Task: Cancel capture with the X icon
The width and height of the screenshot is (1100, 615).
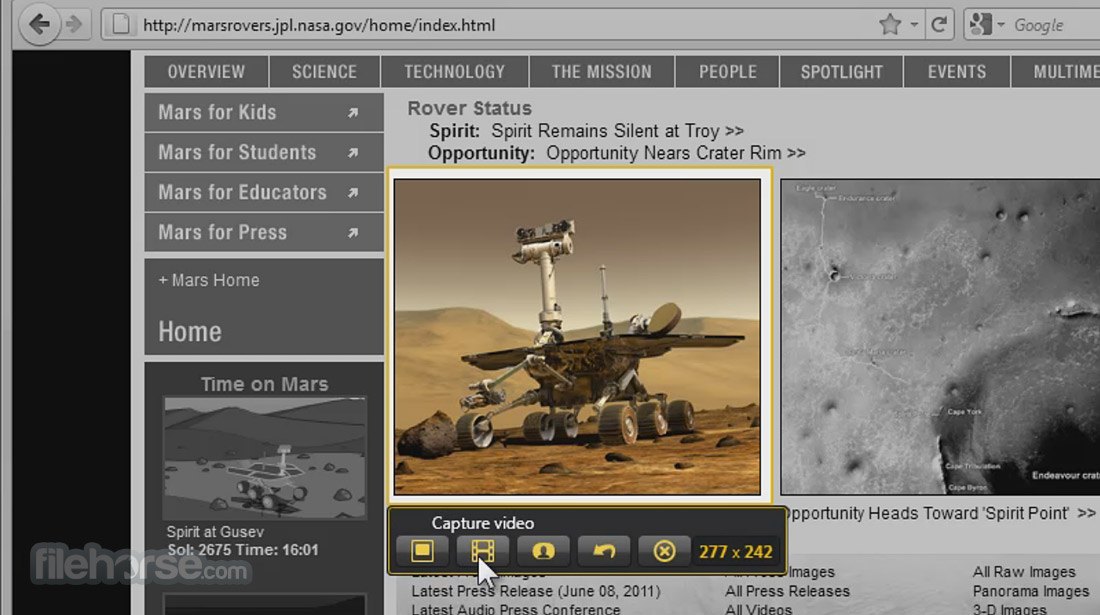Action: coord(664,551)
